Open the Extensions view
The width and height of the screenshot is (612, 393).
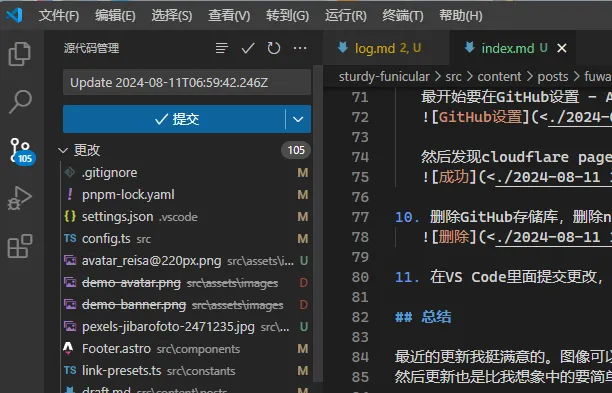tap(20, 246)
